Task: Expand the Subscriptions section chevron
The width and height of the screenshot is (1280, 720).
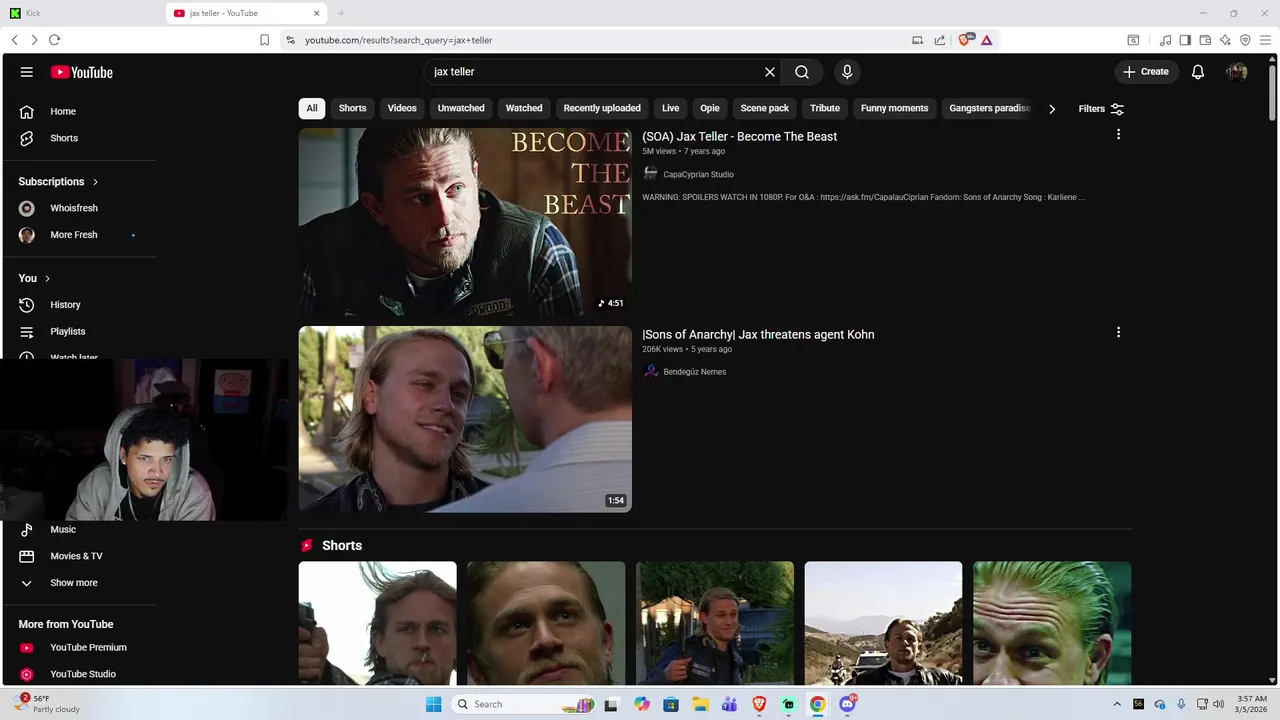Action: (96, 182)
